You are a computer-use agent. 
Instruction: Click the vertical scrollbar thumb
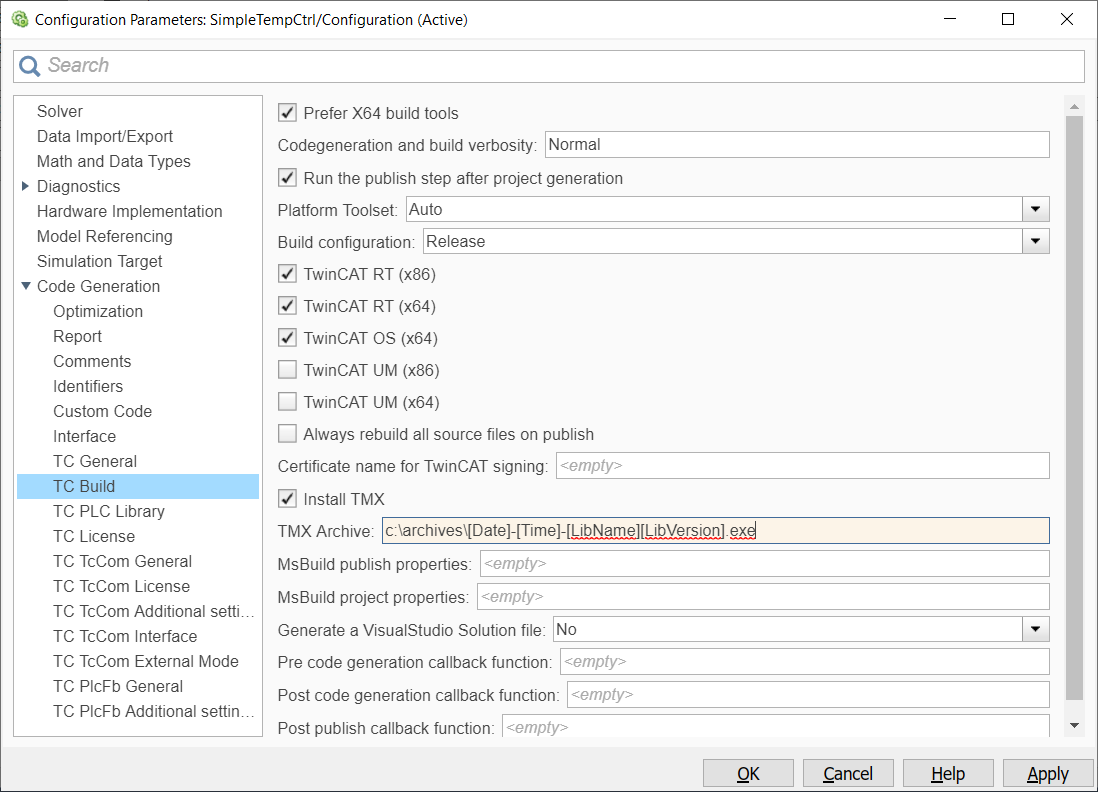[x=1074, y=408]
